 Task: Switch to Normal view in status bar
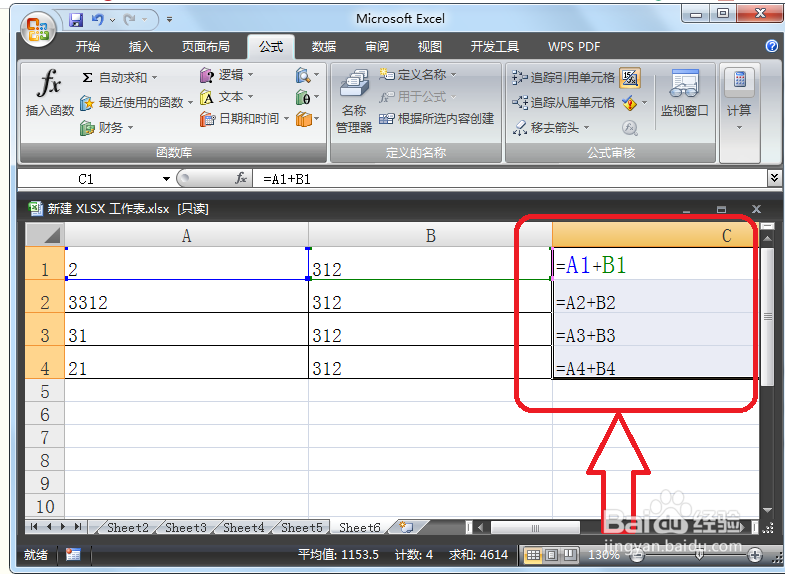[533, 554]
